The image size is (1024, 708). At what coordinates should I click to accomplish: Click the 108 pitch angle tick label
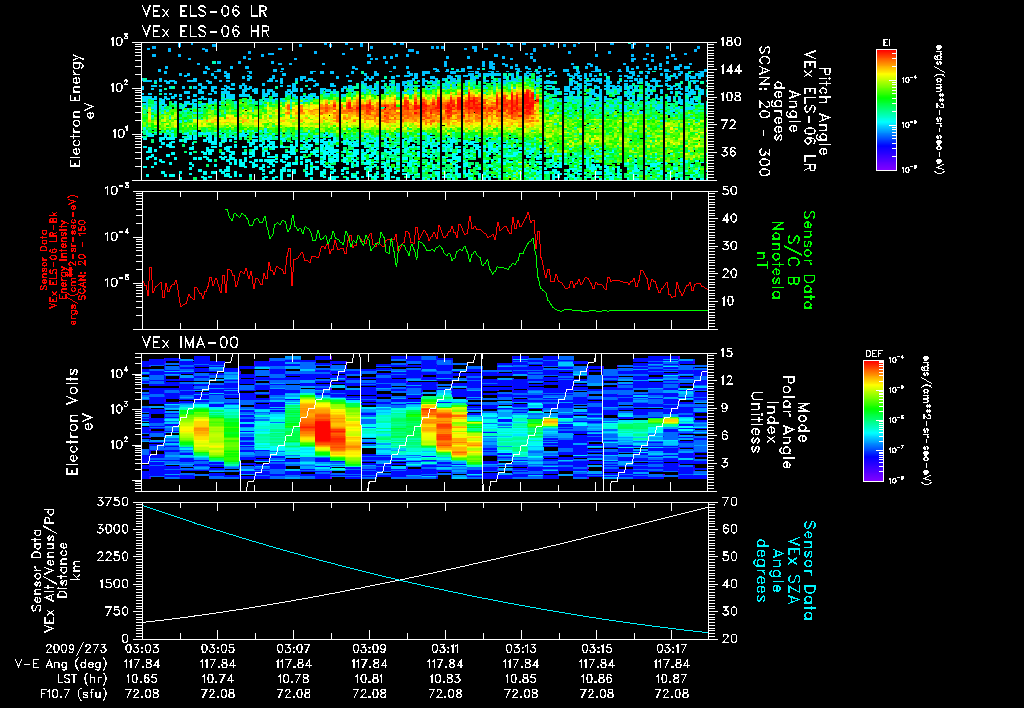[x=731, y=97]
